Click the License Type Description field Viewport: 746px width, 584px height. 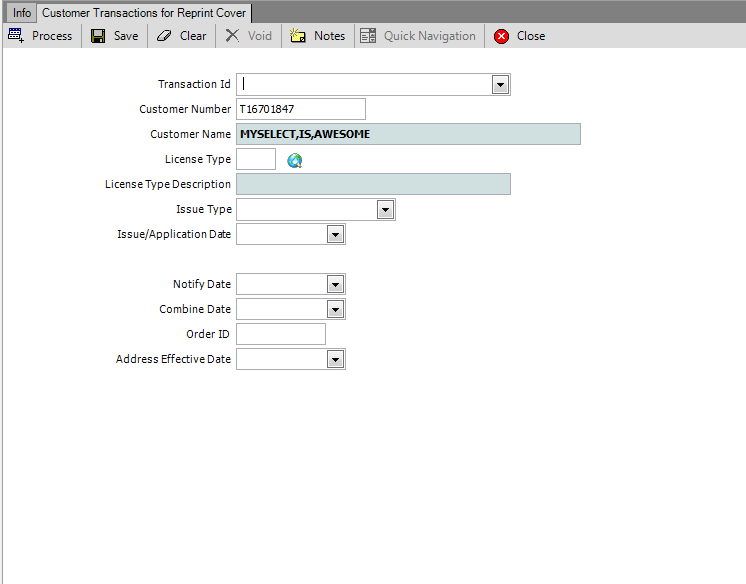(x=373, y=184)
